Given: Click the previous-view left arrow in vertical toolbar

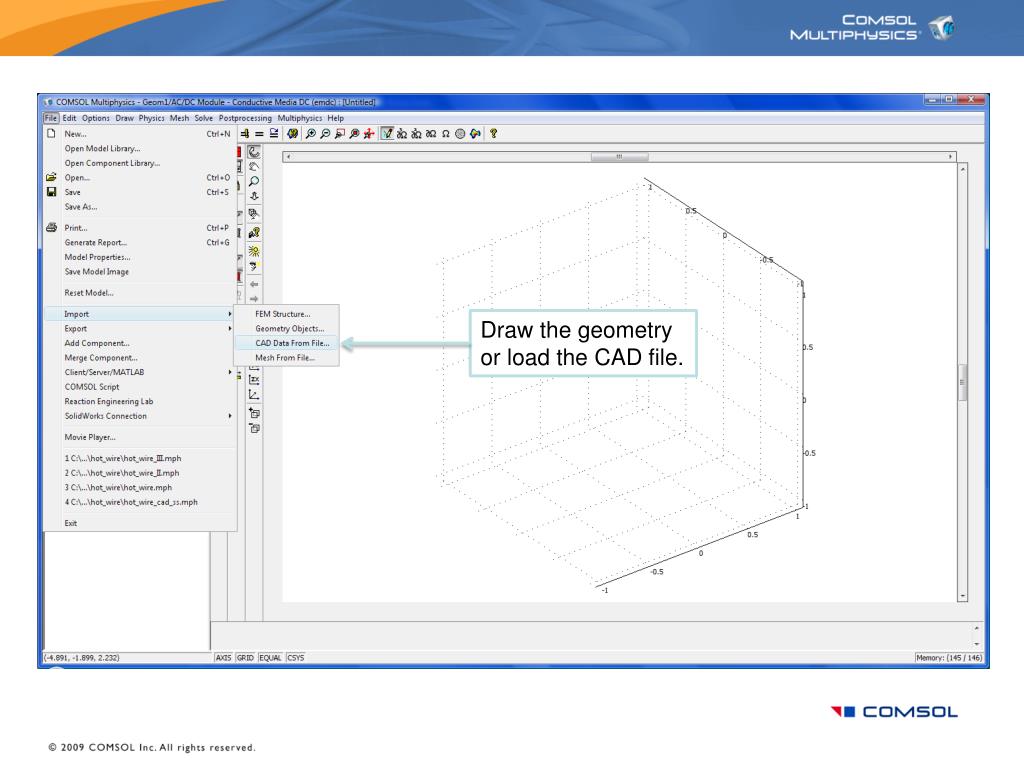Looking at the screenshot, I should (254, 284).
